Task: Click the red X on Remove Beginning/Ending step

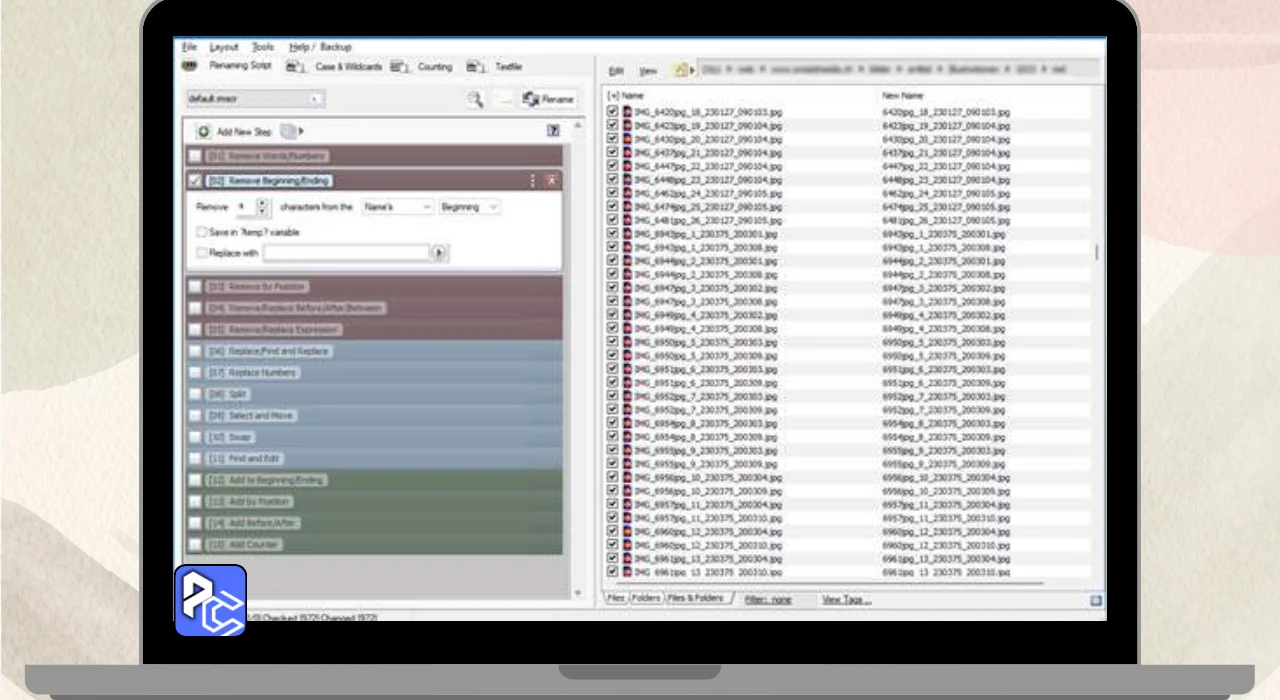Action: click(x=551, y=181)
